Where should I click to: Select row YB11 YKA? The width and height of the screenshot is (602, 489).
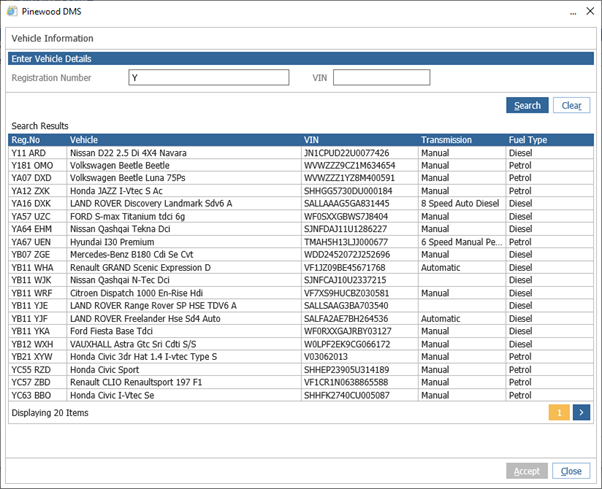coord(301,331)
